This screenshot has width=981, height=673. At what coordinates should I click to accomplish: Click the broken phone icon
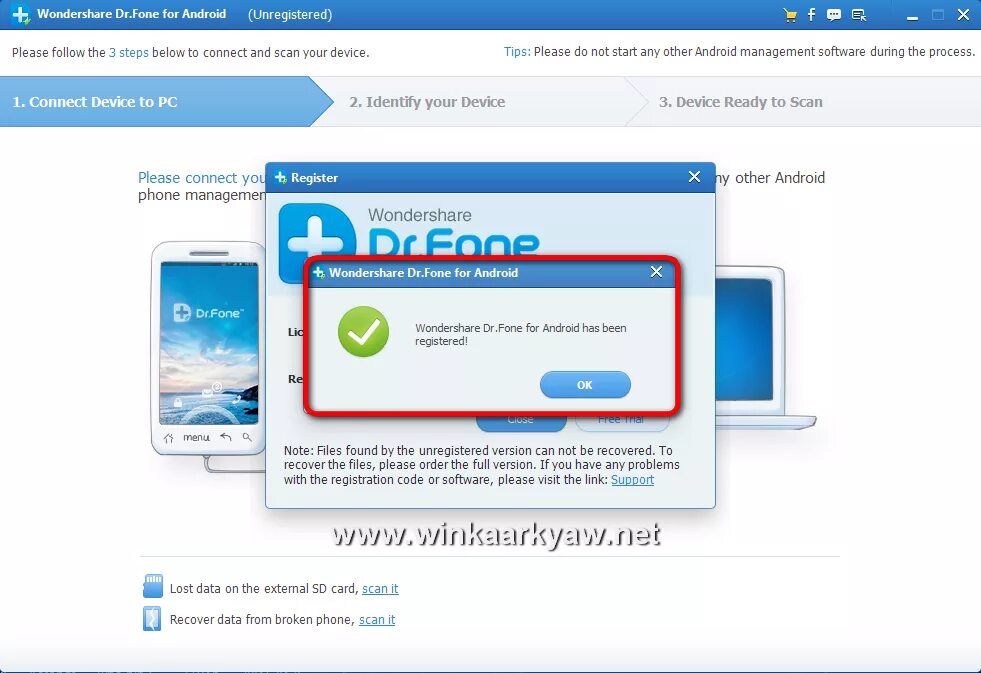click(152, 619)
